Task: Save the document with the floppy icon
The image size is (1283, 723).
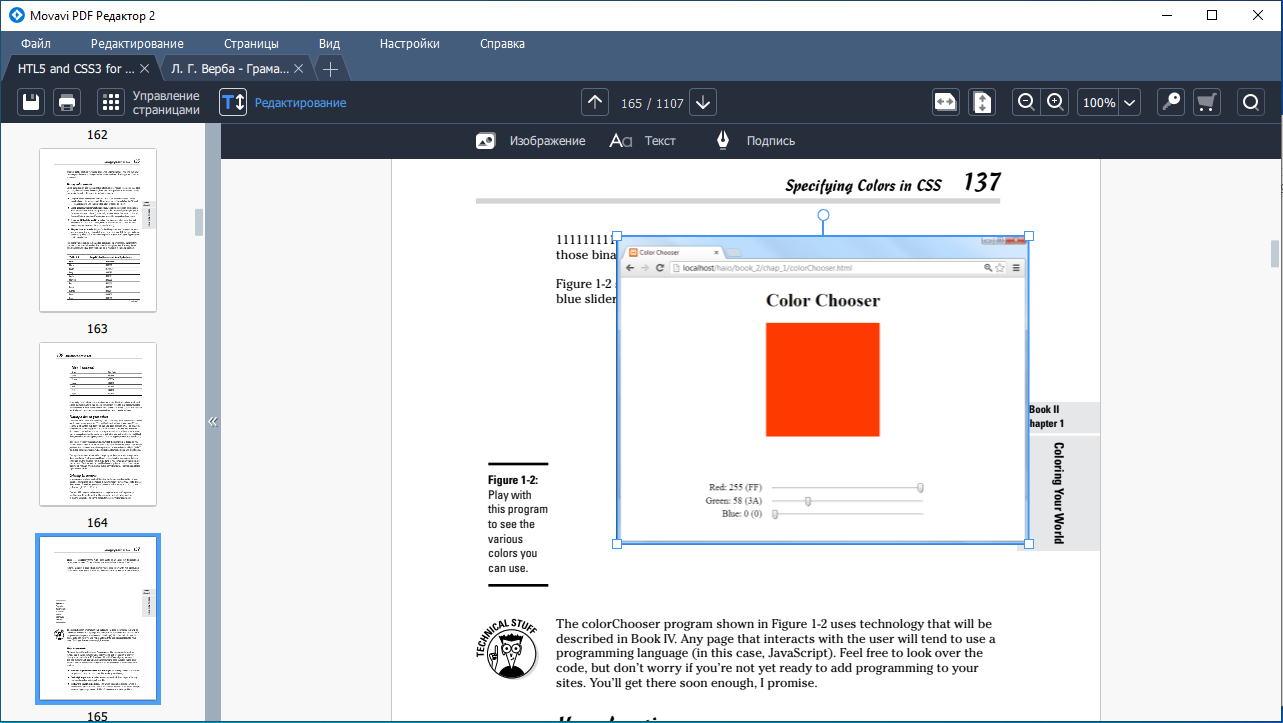Action: pos(31,102)
